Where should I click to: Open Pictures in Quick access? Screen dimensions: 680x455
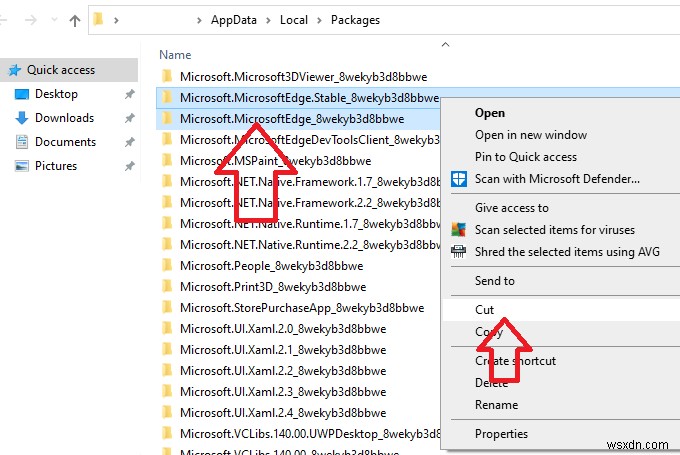click(x=56, y=166)
